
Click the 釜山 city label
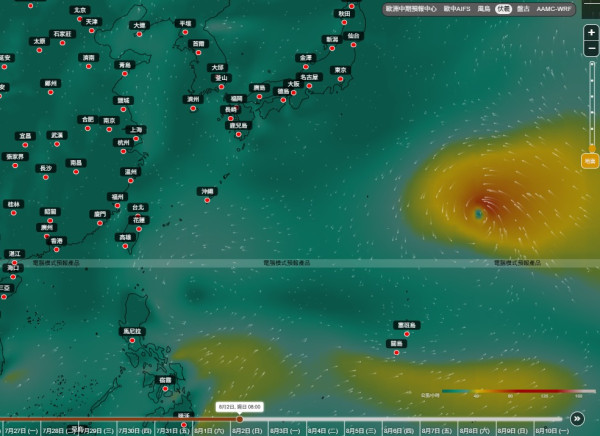(221, 78)
